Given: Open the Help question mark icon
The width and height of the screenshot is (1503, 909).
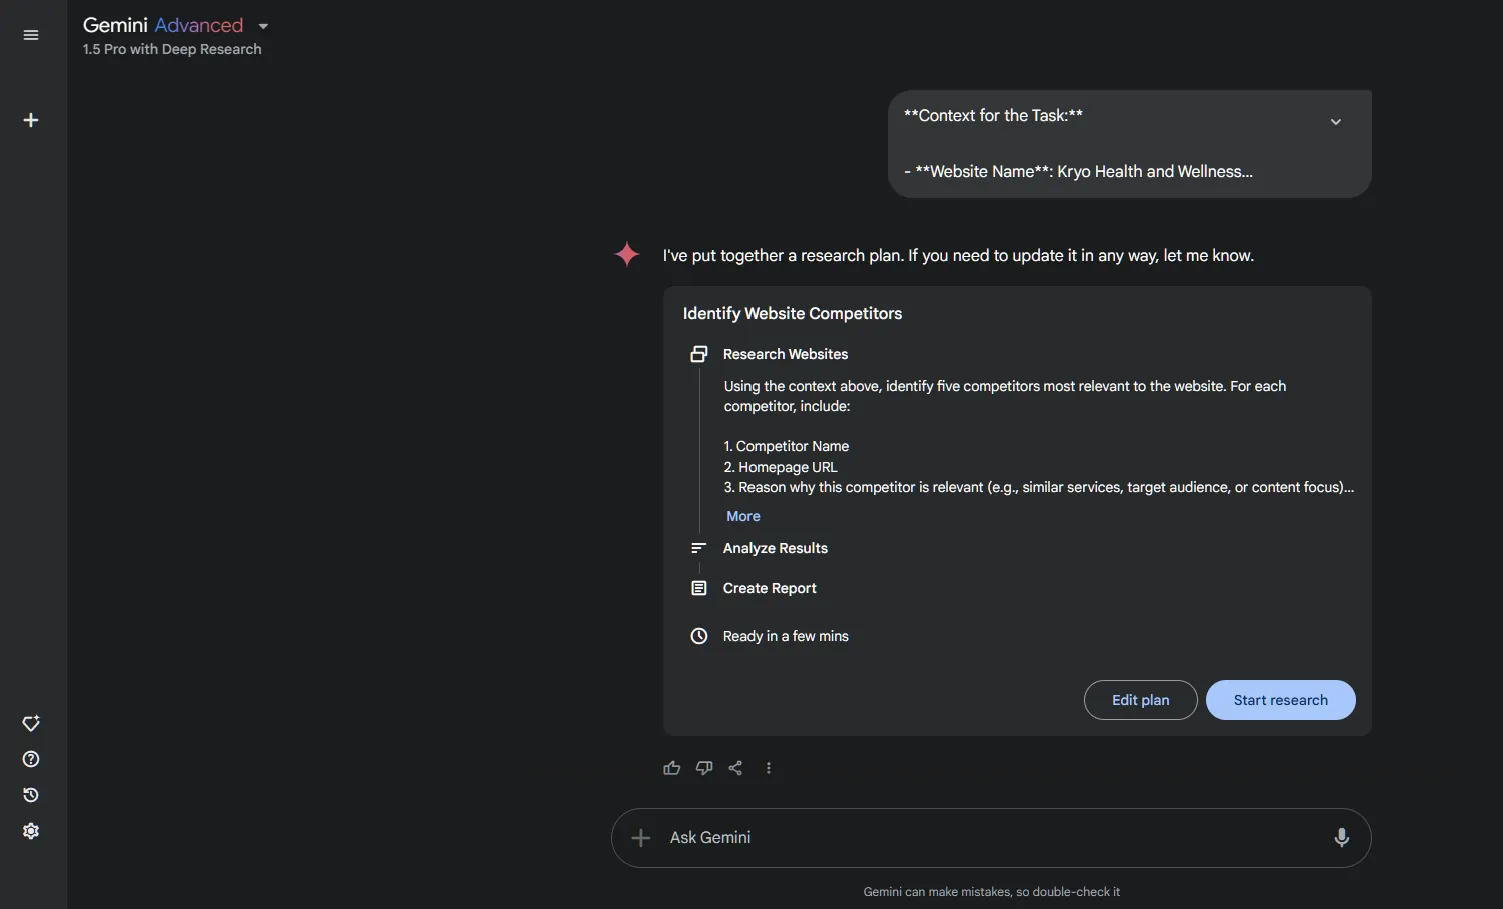Looking at the screenshot, I should (31, 759).
